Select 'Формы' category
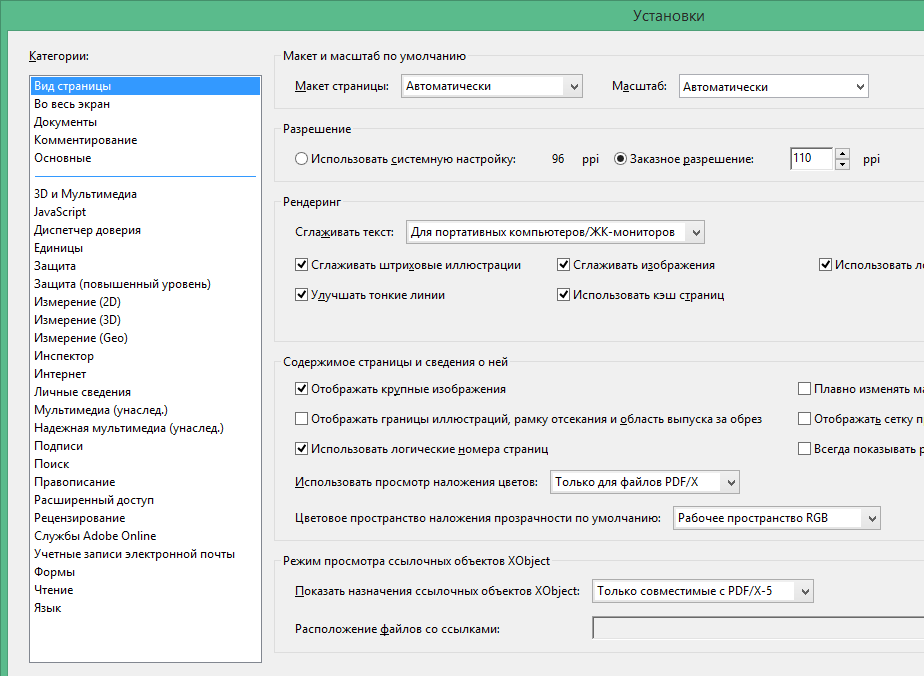The image size is (924, 676). [145, 572]
